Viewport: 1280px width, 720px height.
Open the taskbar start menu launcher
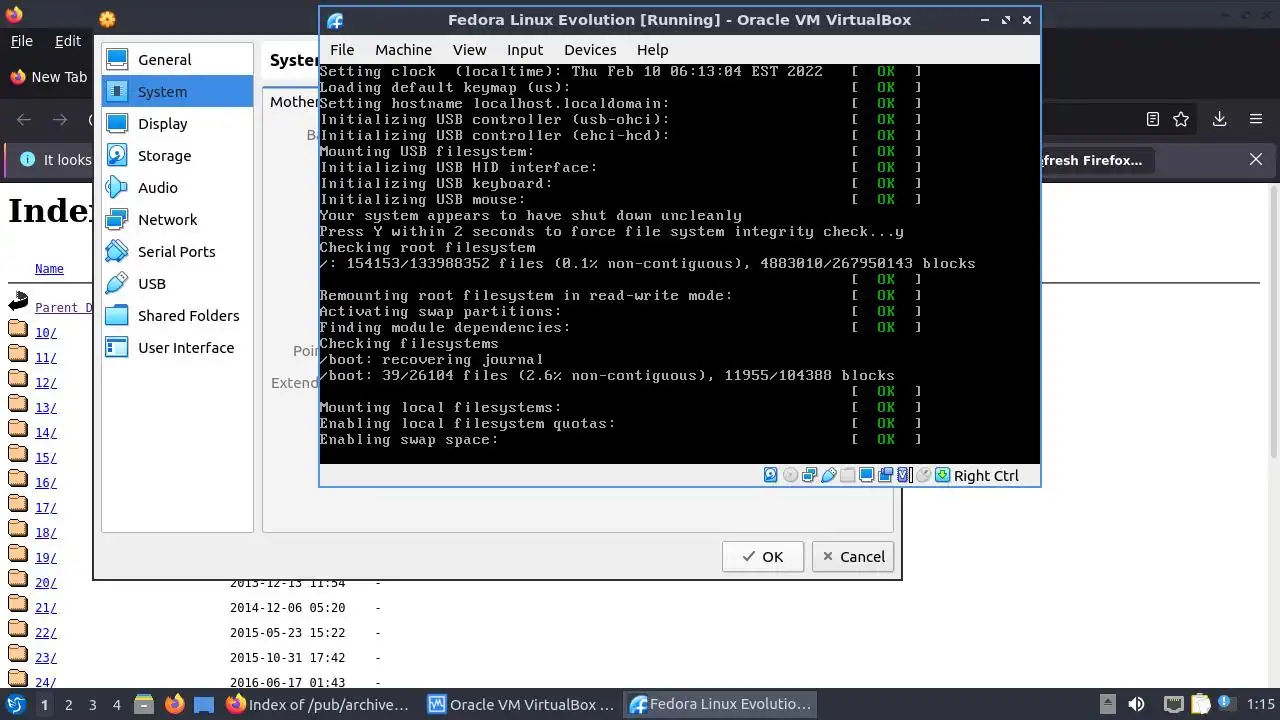(16, 705)
